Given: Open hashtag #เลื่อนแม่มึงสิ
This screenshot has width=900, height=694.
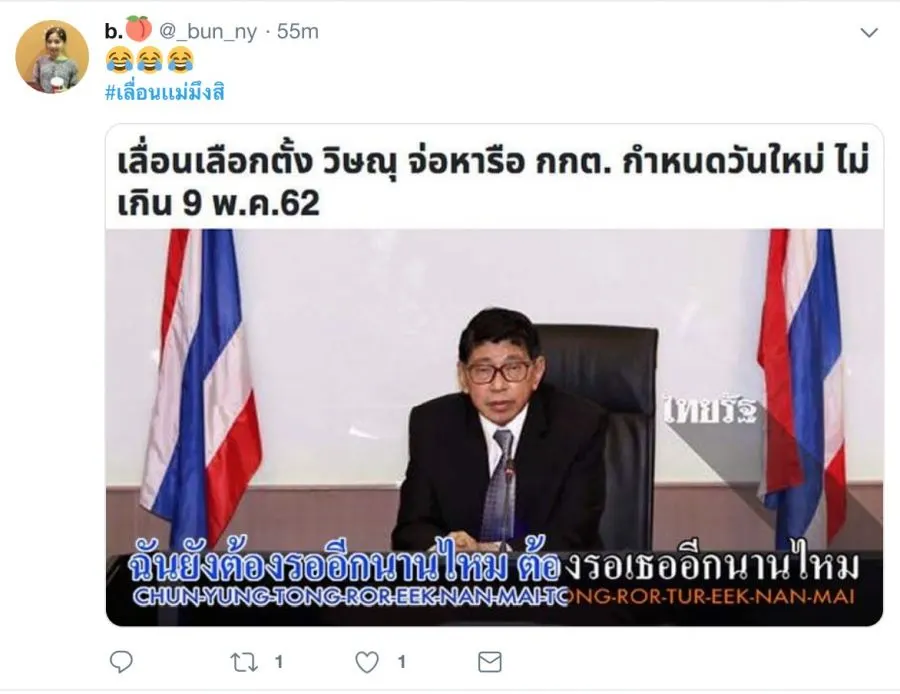Looking at the screenshot, I should [x=165, y=92].
